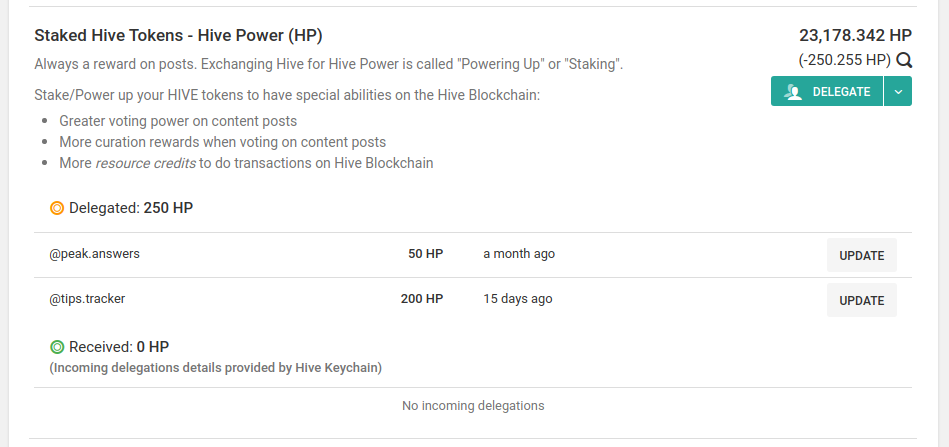Viewport: 949px width, 447px height.
Task: Click the 200 HP delegation amount
Action: (x=422, y=299)
